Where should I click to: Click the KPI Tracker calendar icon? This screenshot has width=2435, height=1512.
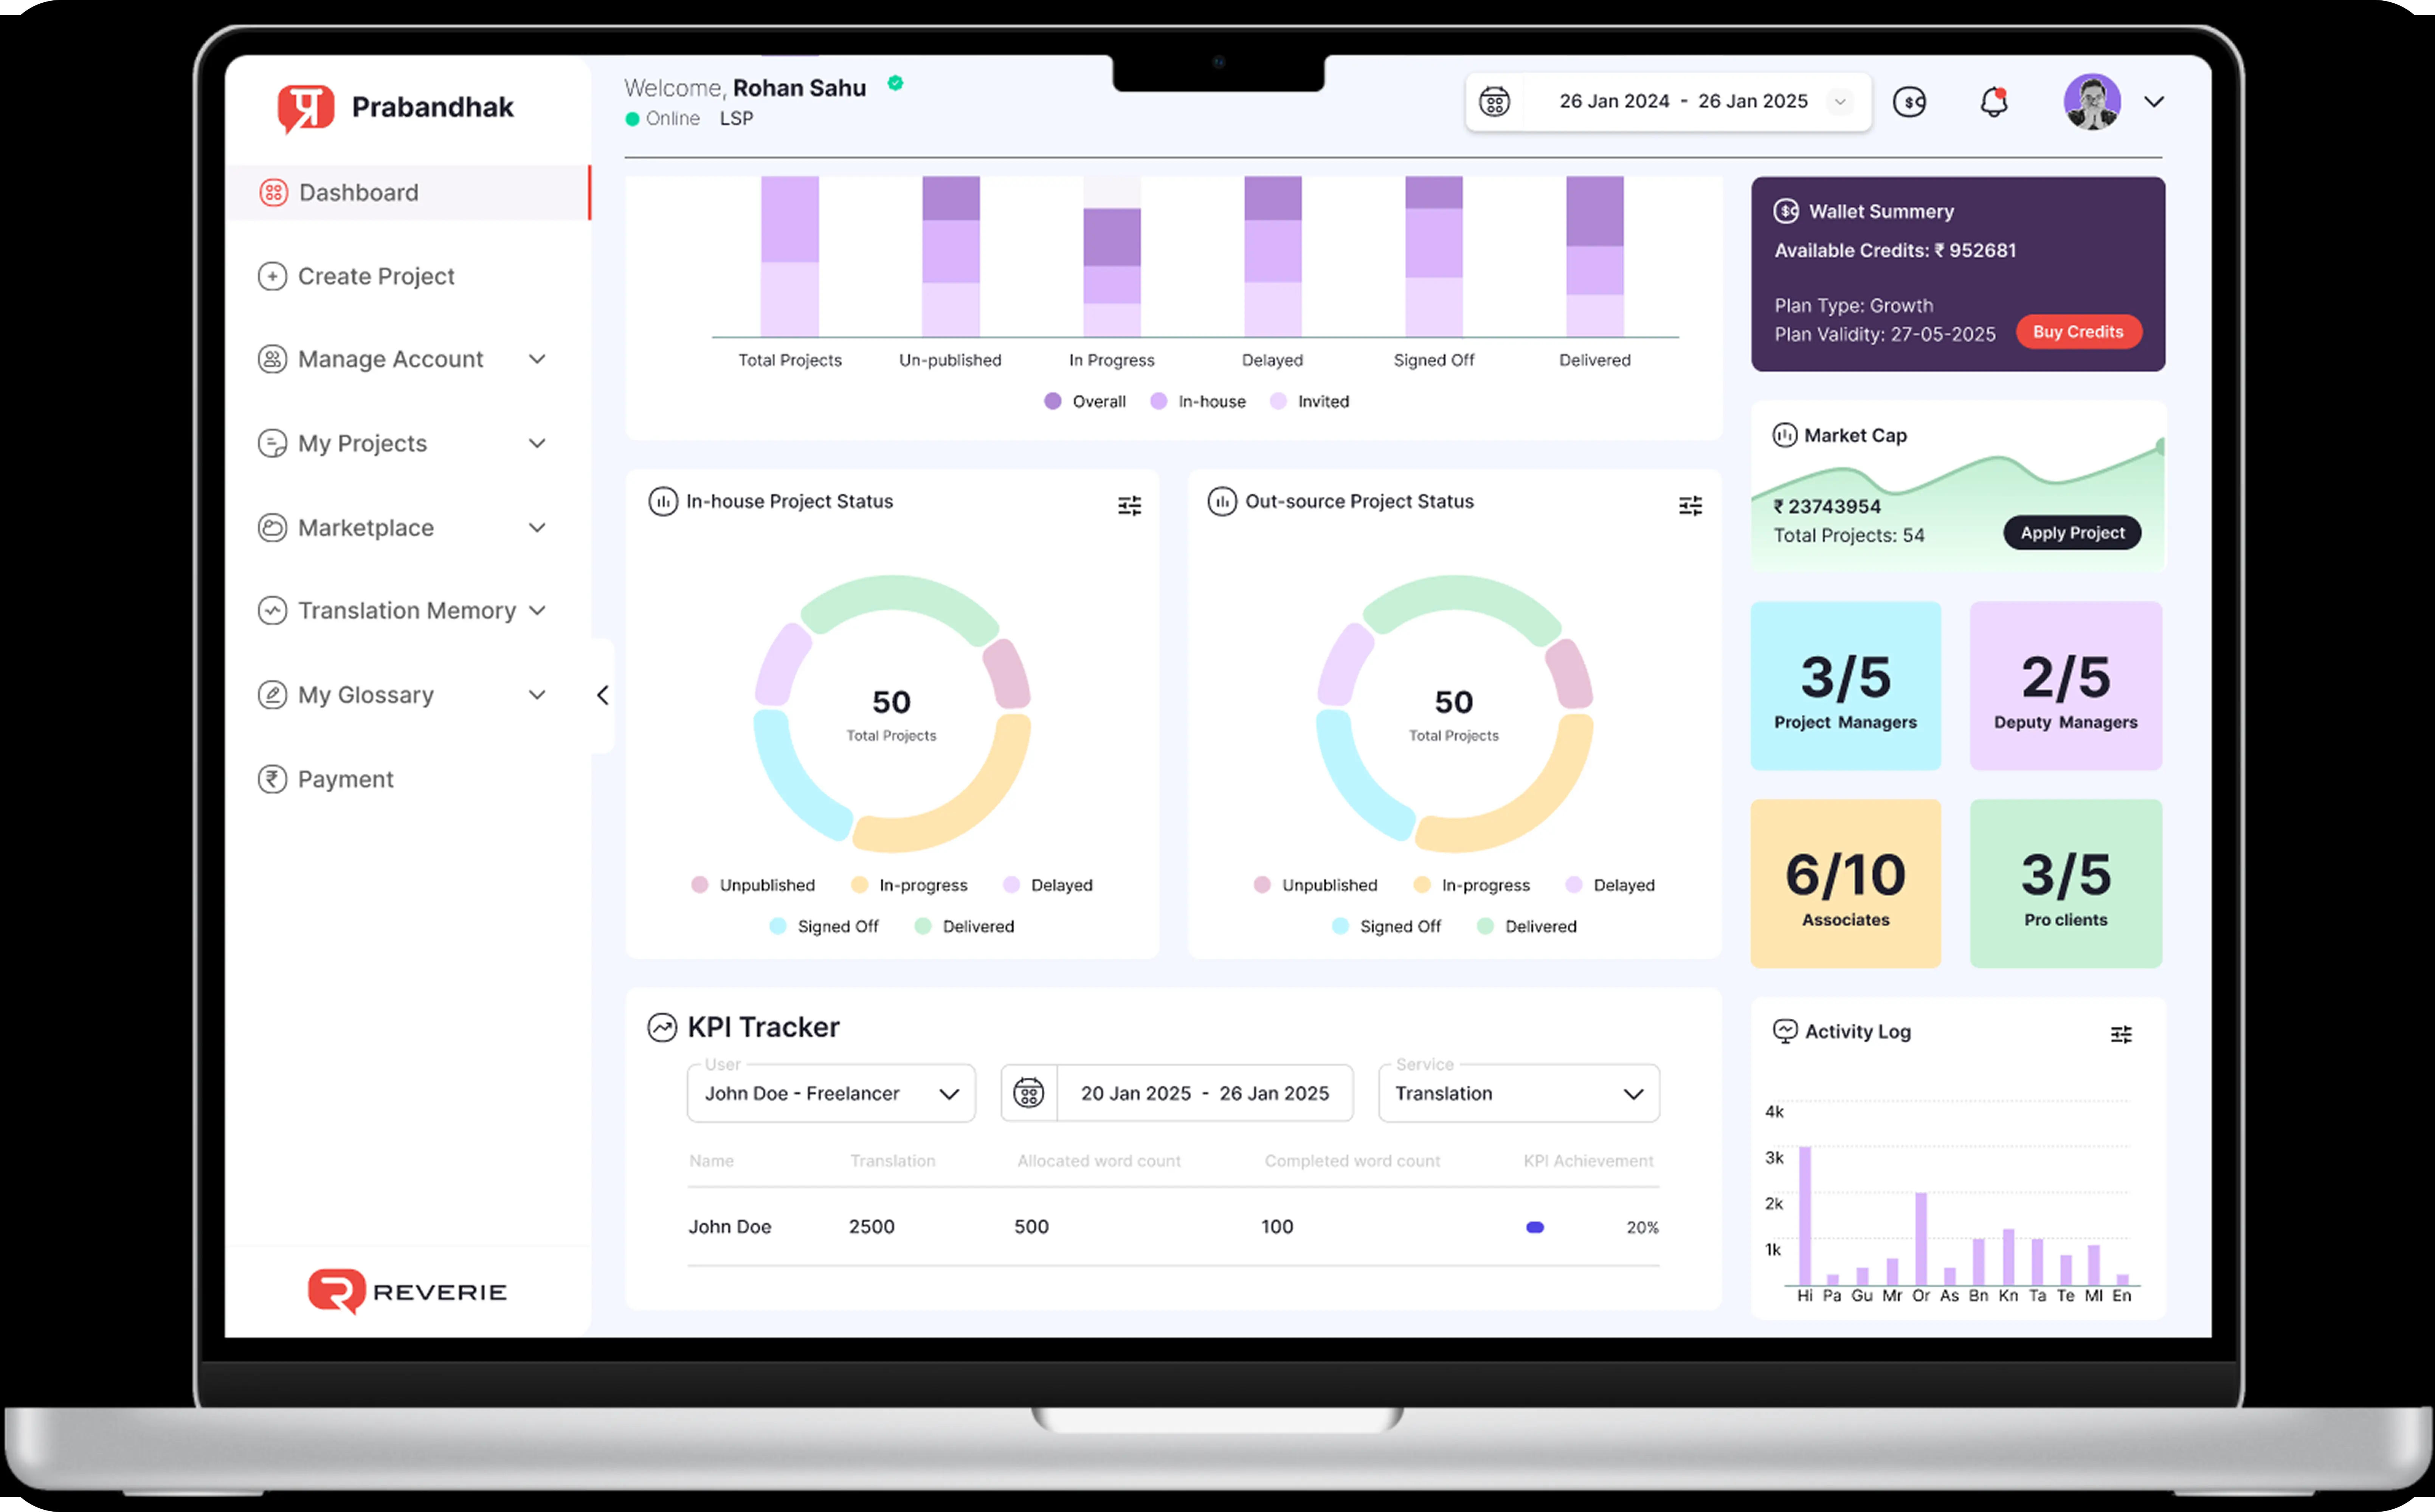point(1028,1093)
